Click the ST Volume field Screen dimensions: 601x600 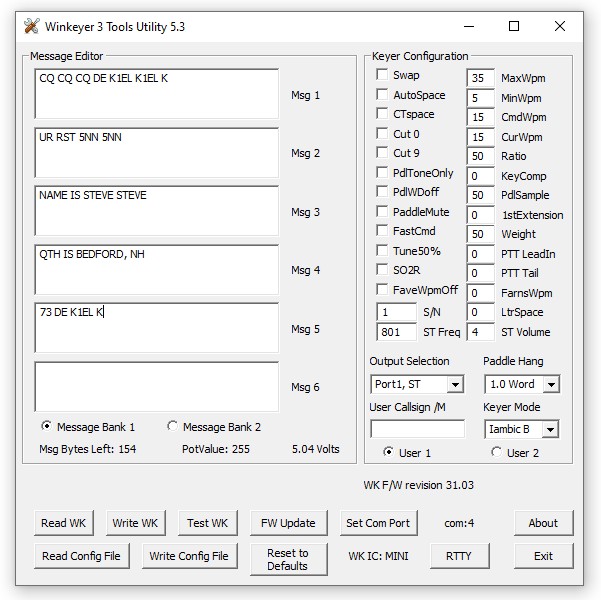pos(481,332)
